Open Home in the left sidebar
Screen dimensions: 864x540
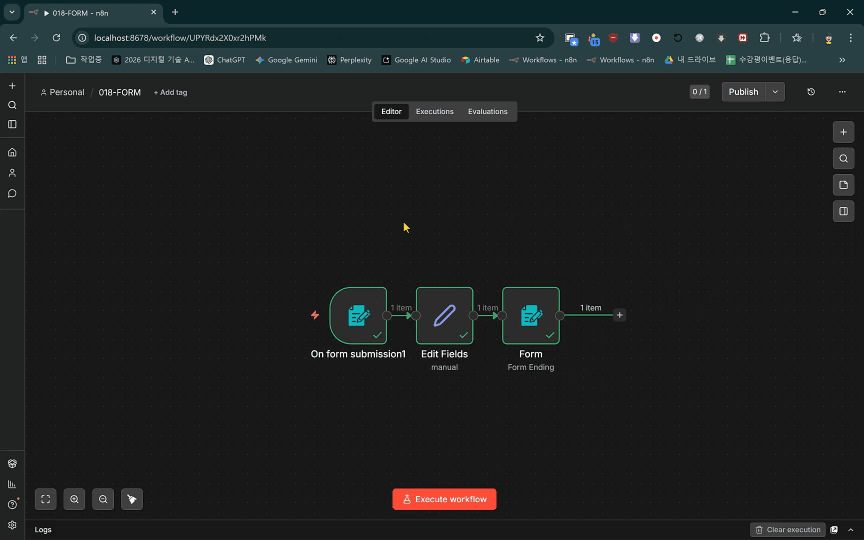click(12, 153)
